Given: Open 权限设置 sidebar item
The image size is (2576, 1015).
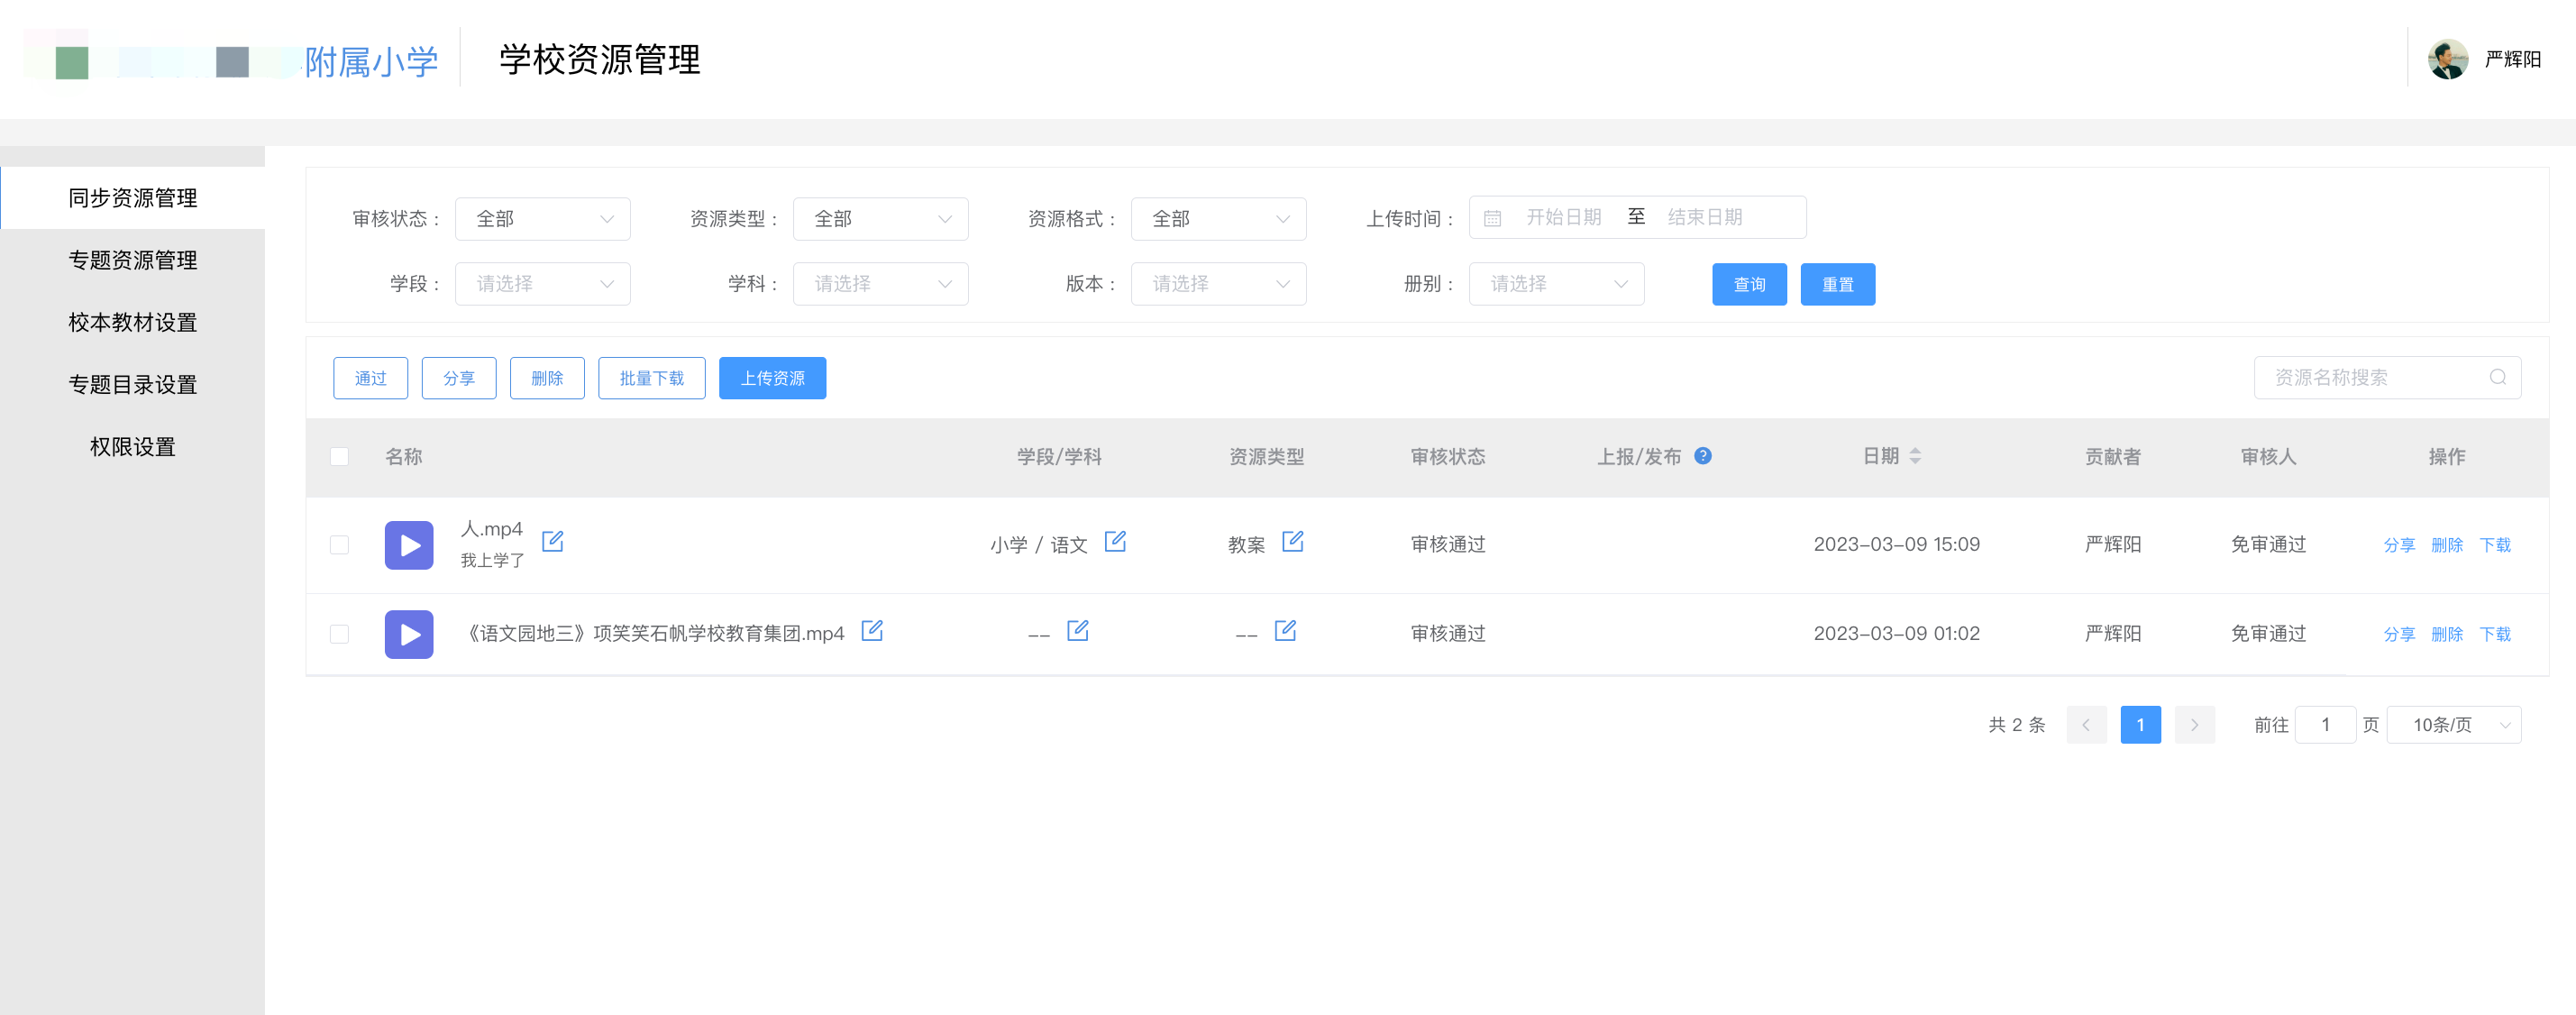Looking at the screenshot, I should point(133,447).
